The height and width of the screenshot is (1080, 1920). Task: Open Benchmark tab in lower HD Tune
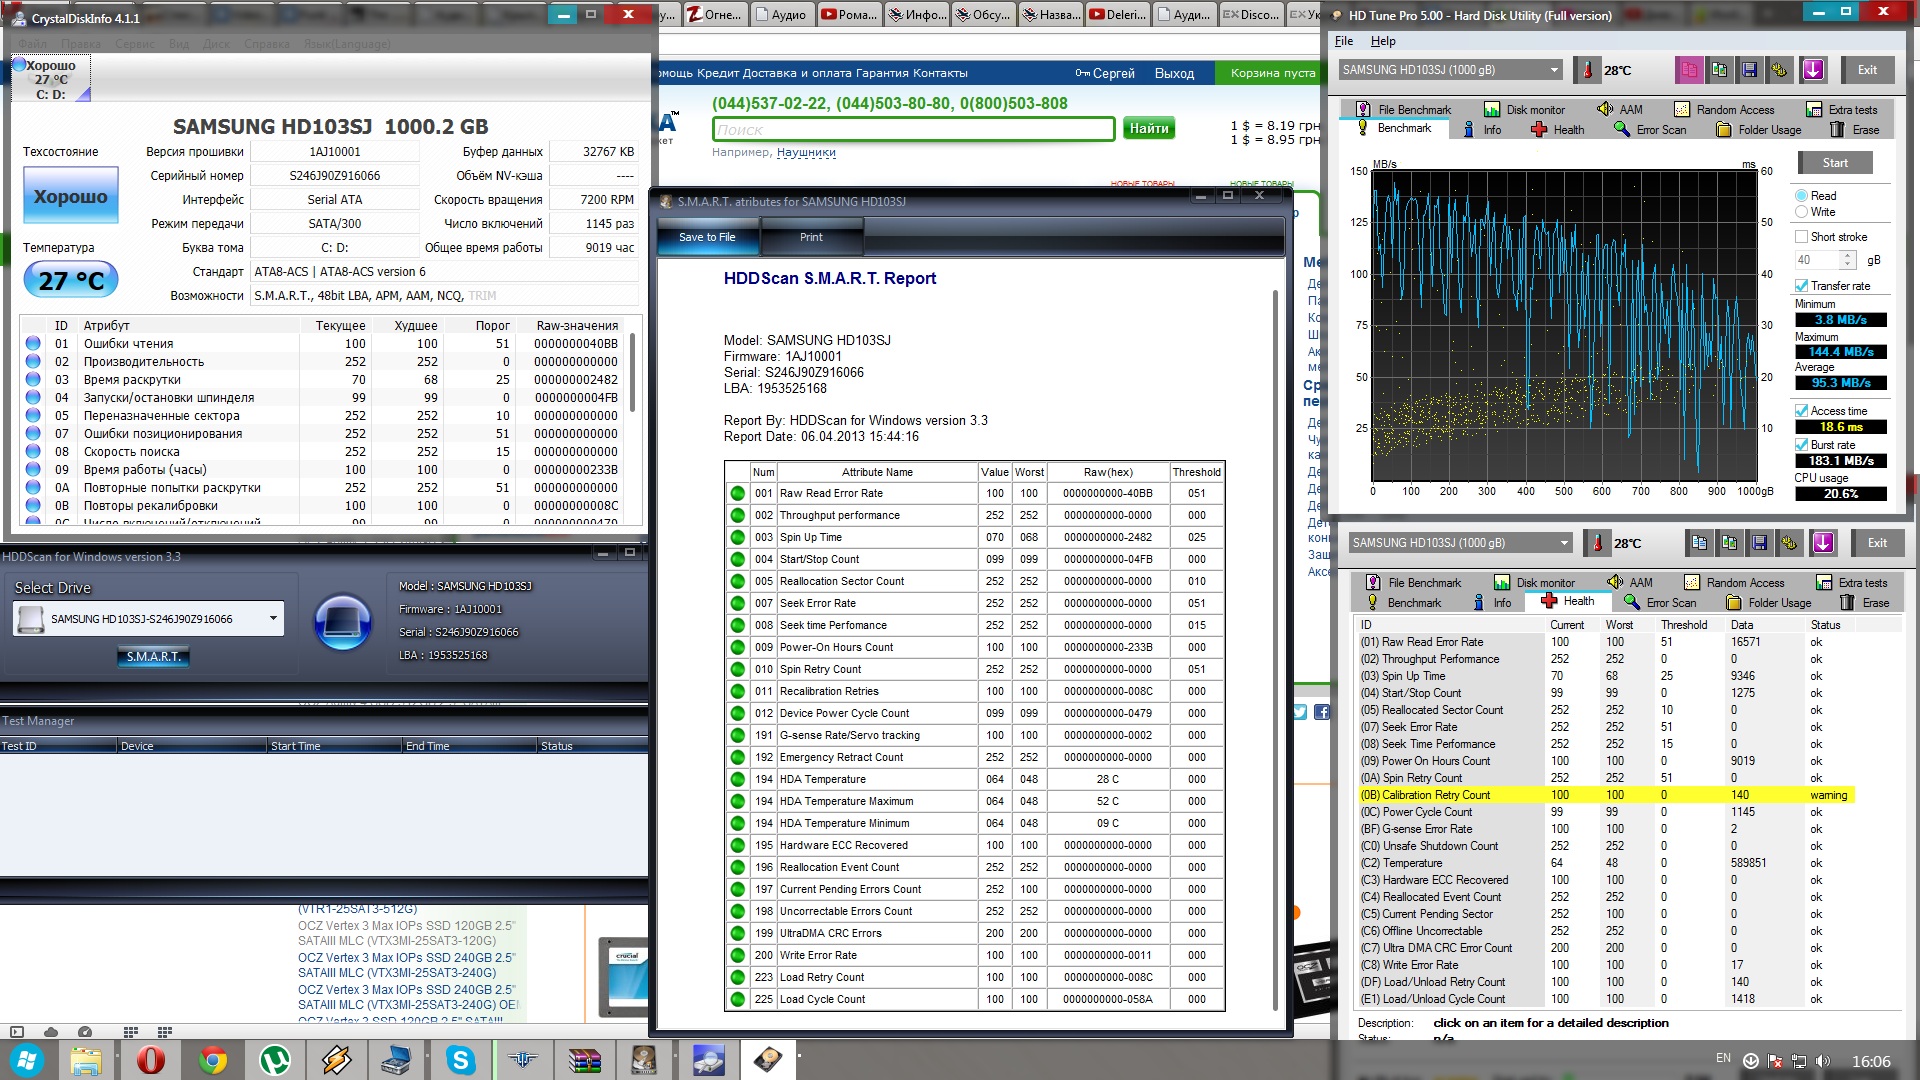click(x=1403, y=603)
